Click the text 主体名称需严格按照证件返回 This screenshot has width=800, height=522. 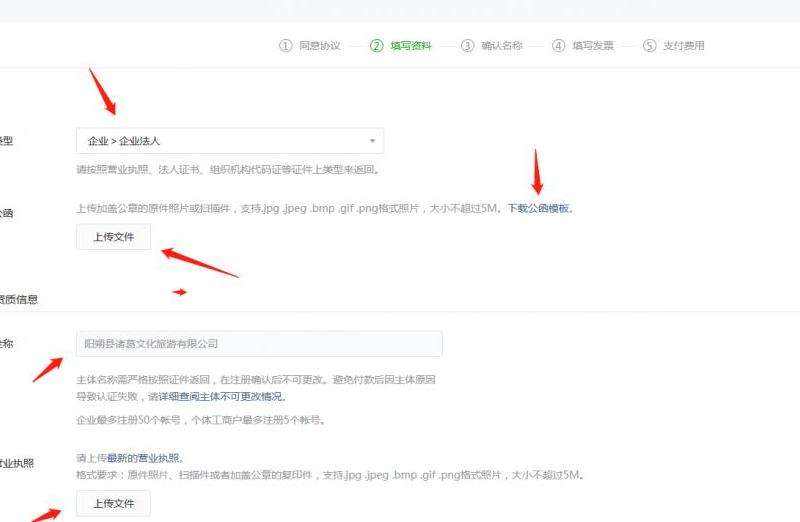143,380
